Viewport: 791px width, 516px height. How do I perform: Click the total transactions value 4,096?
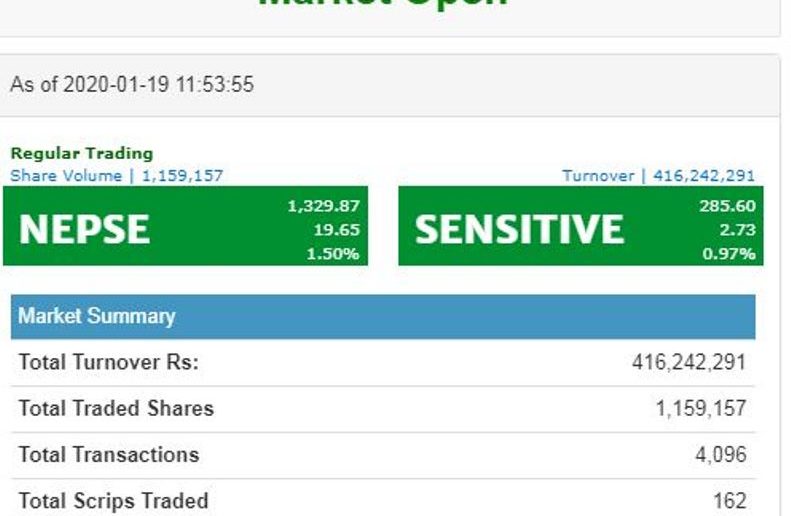coord(720,455)
